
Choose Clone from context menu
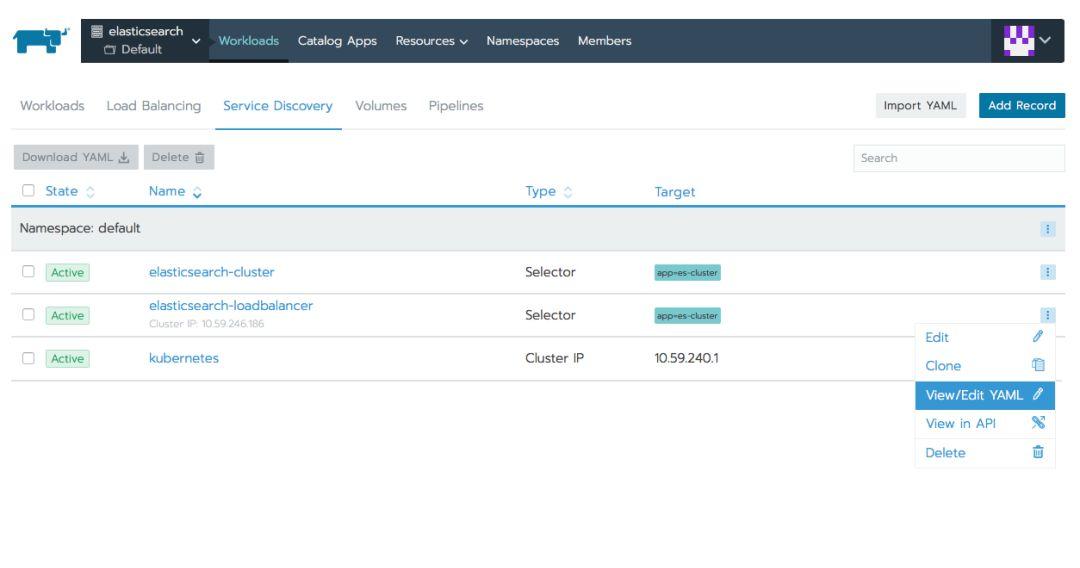tap(985, 366)
